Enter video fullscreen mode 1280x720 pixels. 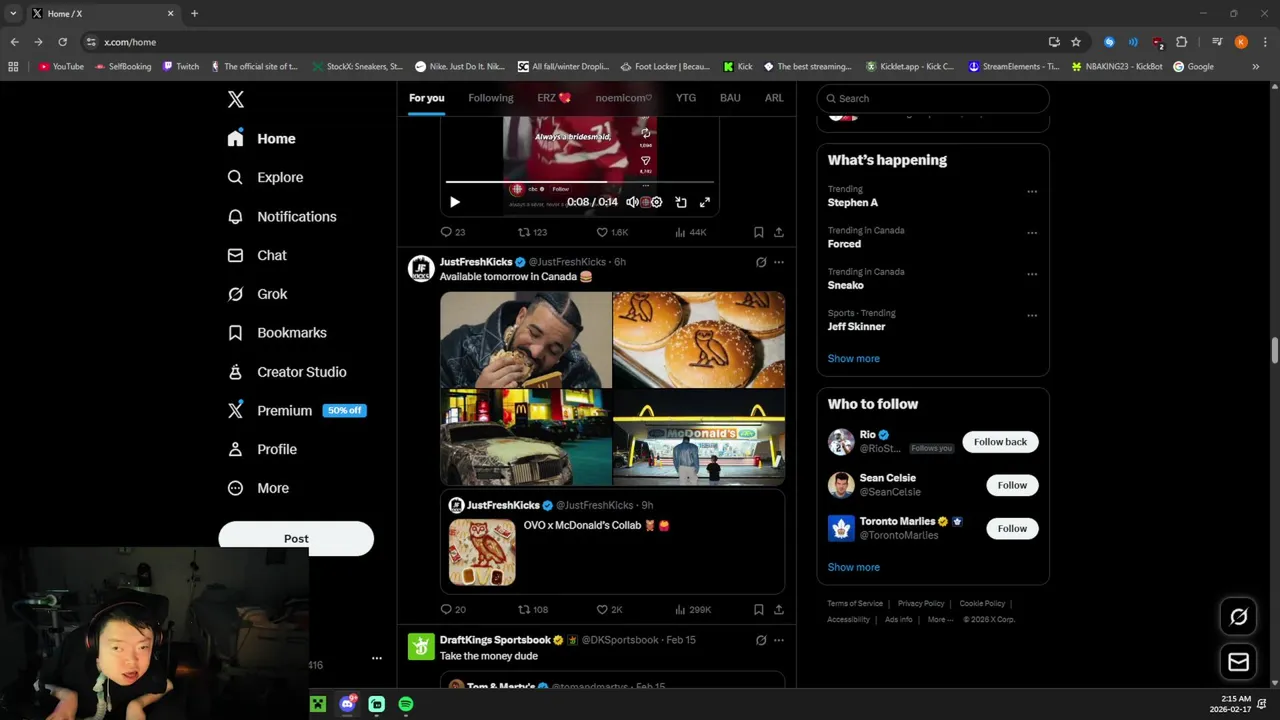[x=705, y=202]
